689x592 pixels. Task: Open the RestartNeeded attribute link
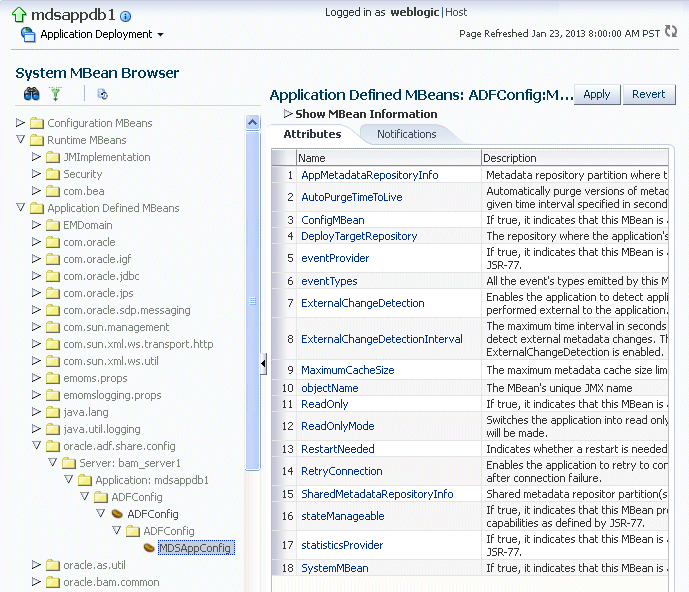(337, 449)
